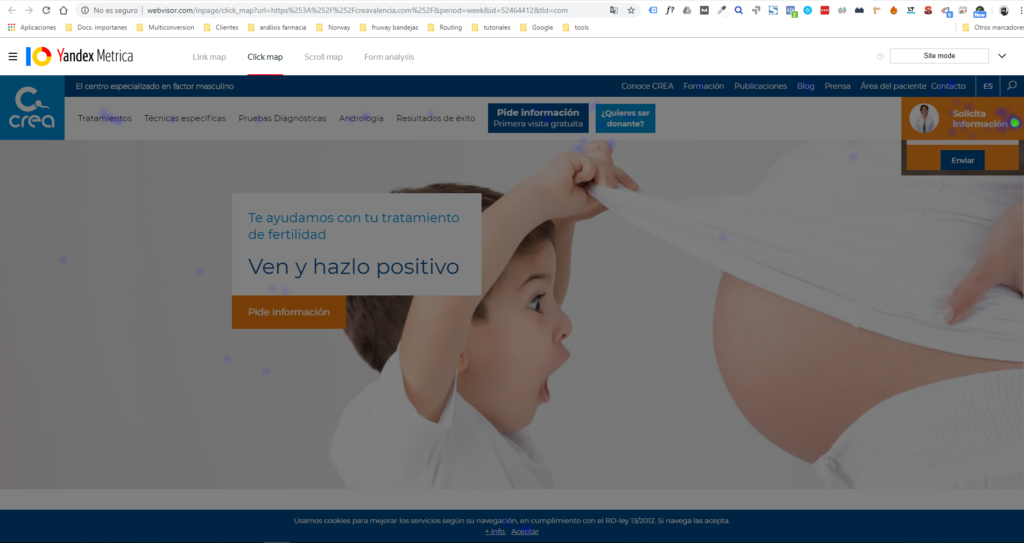Select the Click map tab
Screen dimensions: 1024x543
(x=265, y=57)
